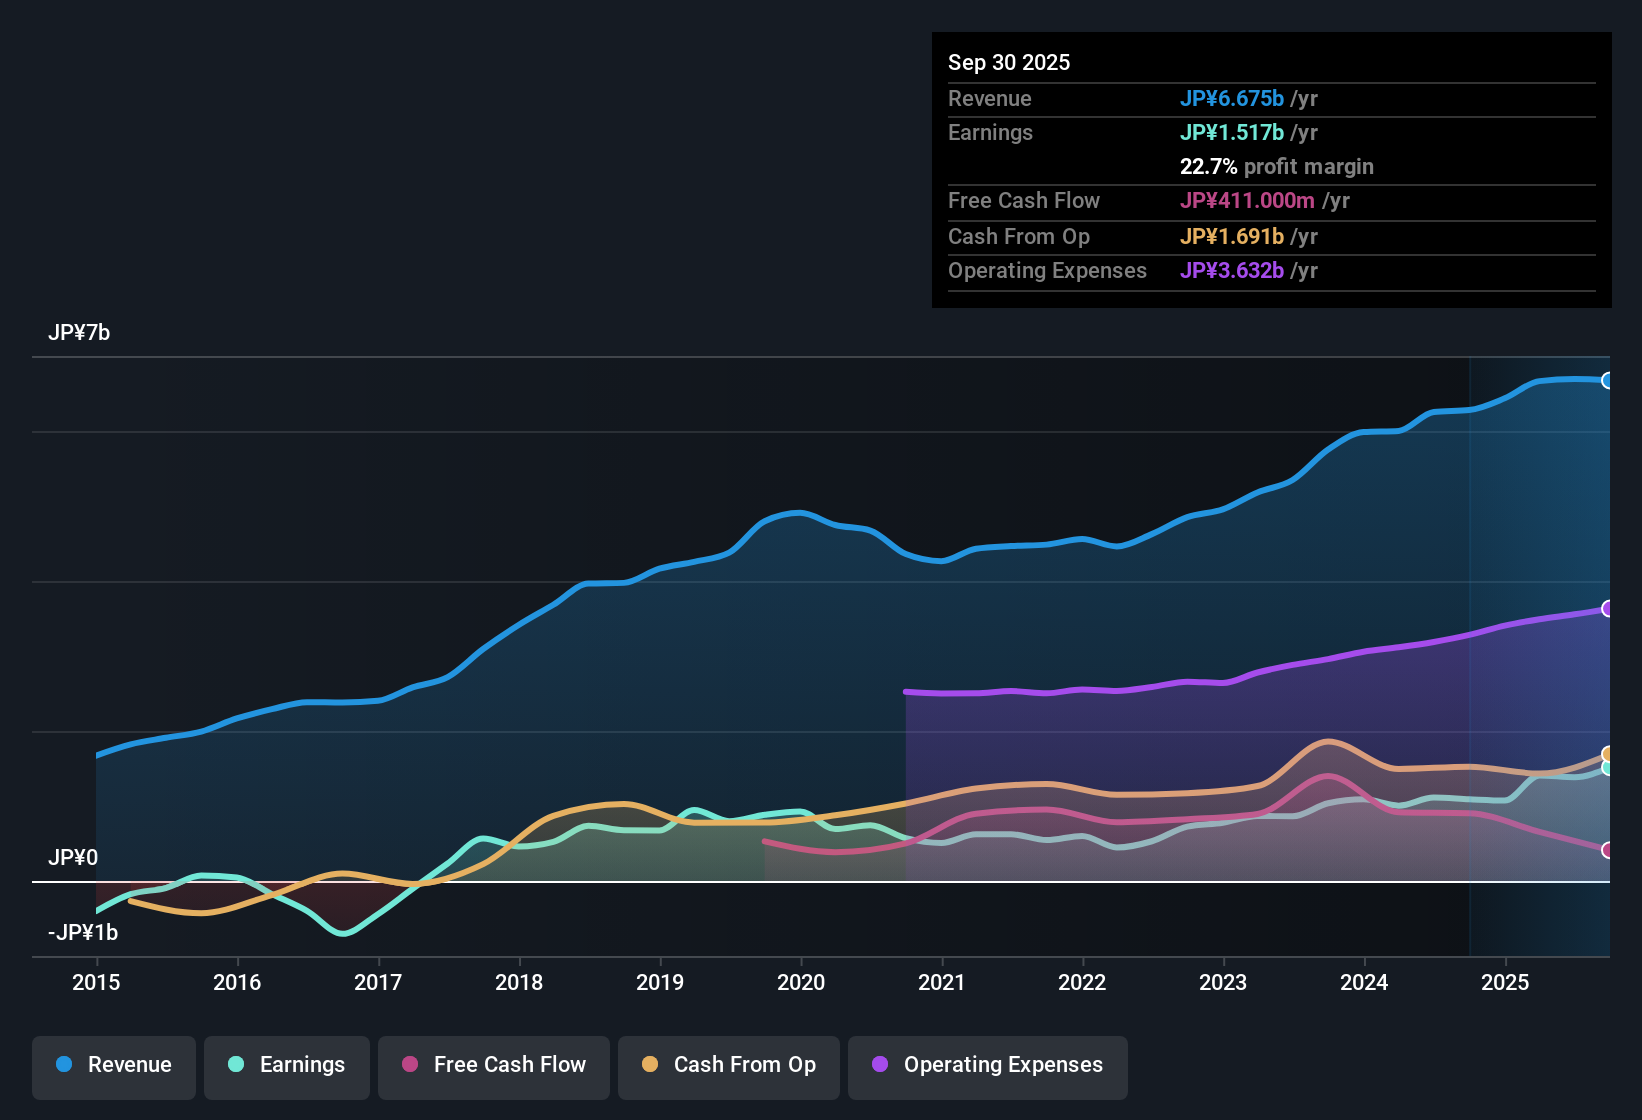Click the Earnings legend teal dot

236,1065
